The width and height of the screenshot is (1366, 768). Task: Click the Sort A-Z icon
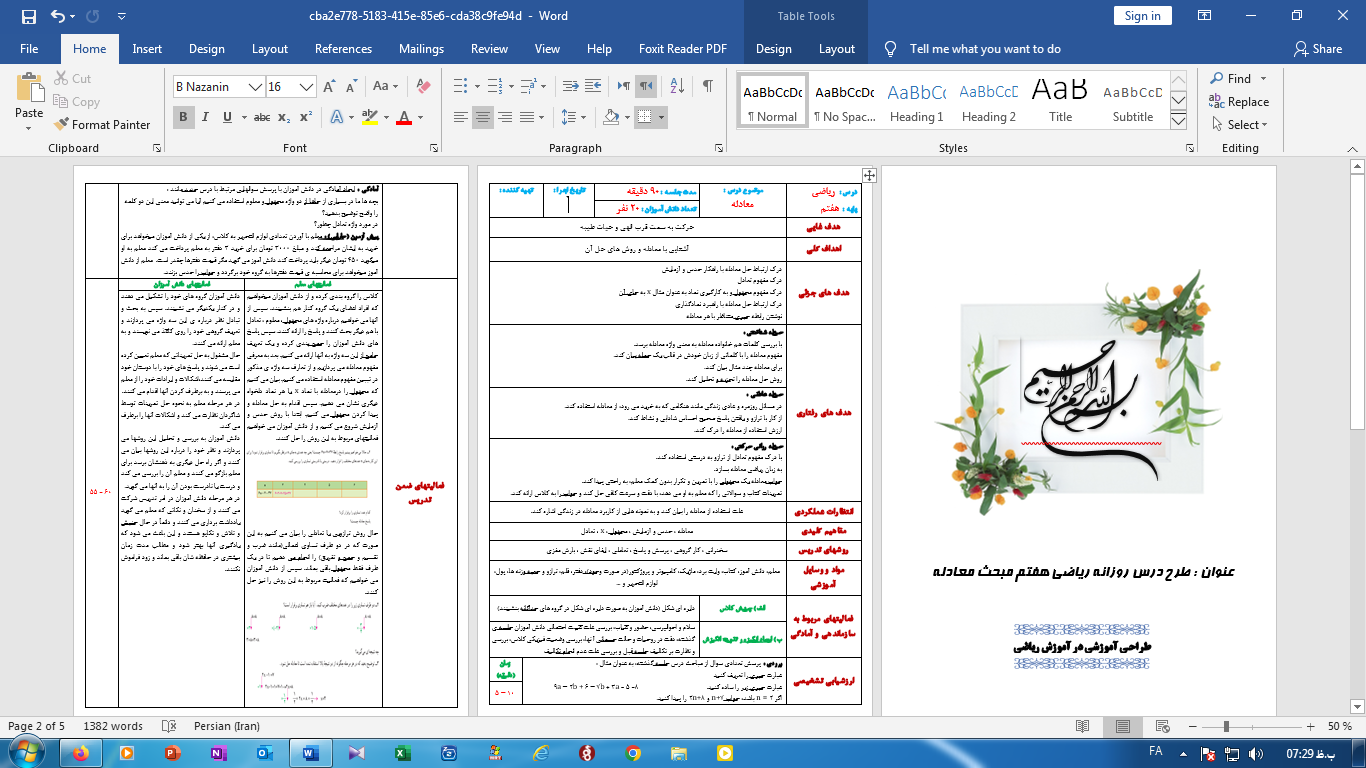tap(679, 86)
